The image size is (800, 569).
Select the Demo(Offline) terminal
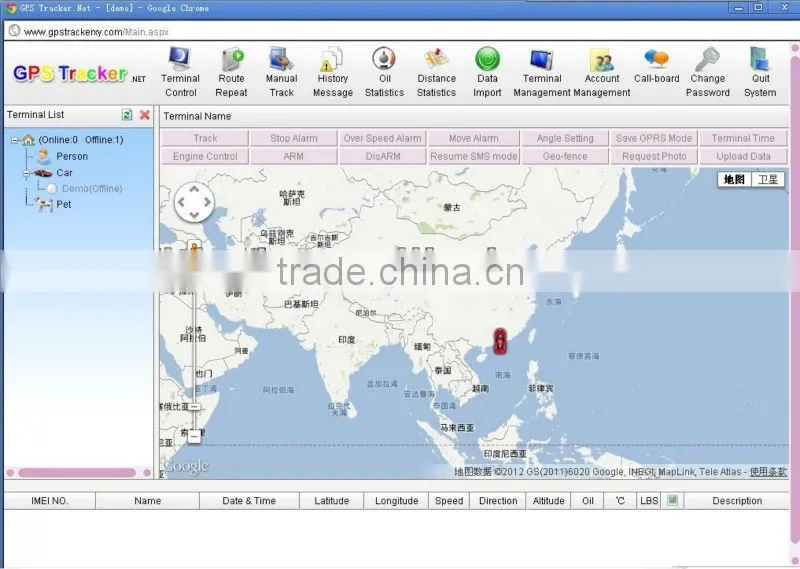coord(92,189)
